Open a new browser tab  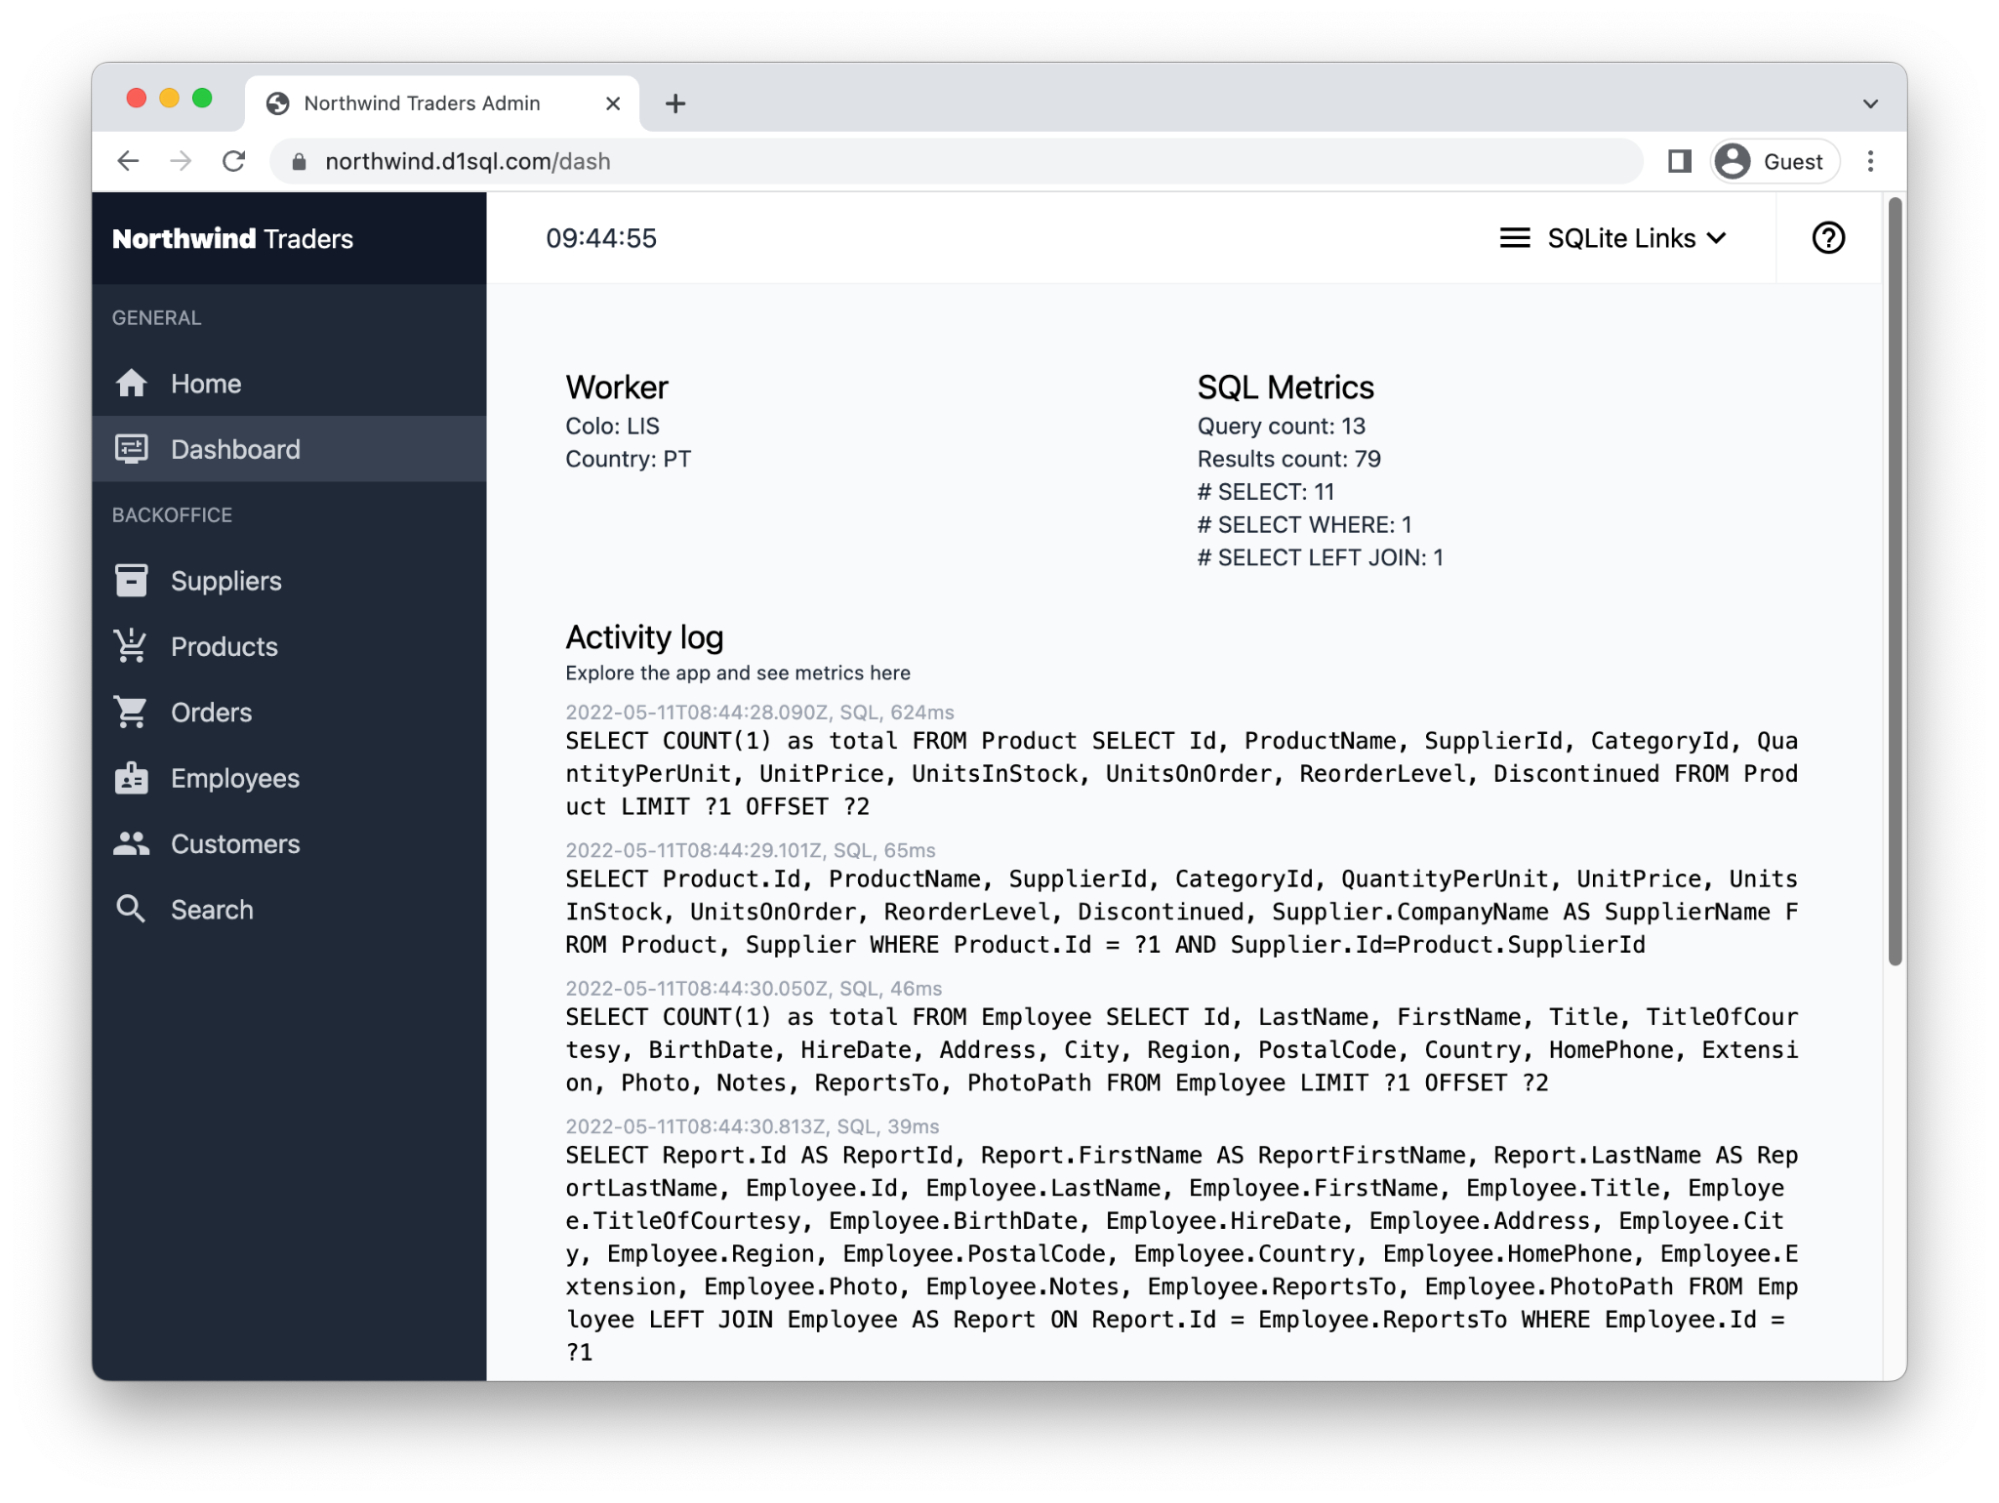675,104
